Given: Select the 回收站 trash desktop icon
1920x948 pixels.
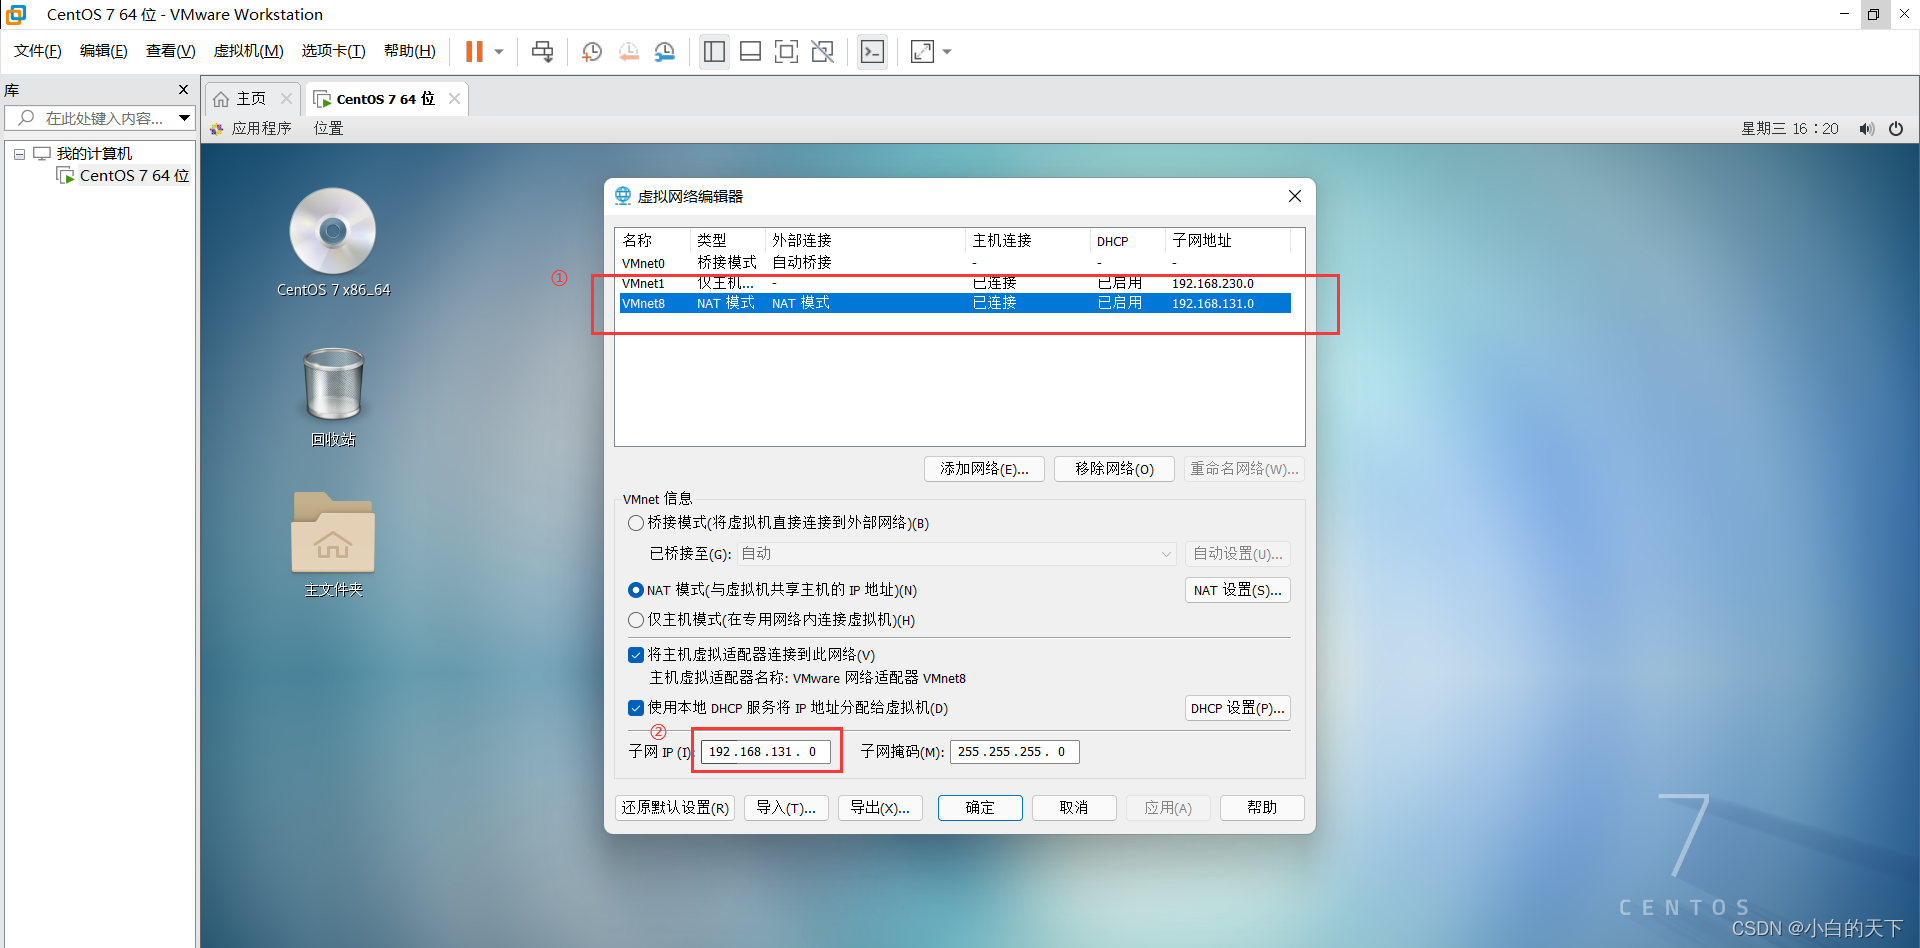Looking at the screenshot, I should point(333,397).
